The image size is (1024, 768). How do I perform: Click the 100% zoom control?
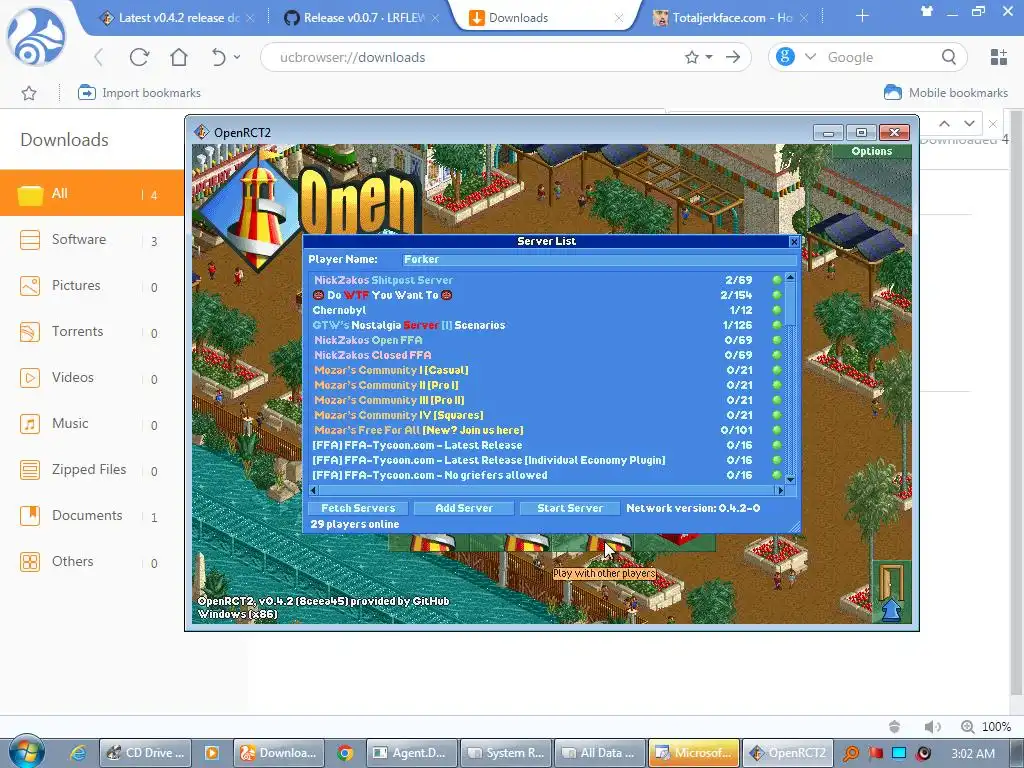986,727
